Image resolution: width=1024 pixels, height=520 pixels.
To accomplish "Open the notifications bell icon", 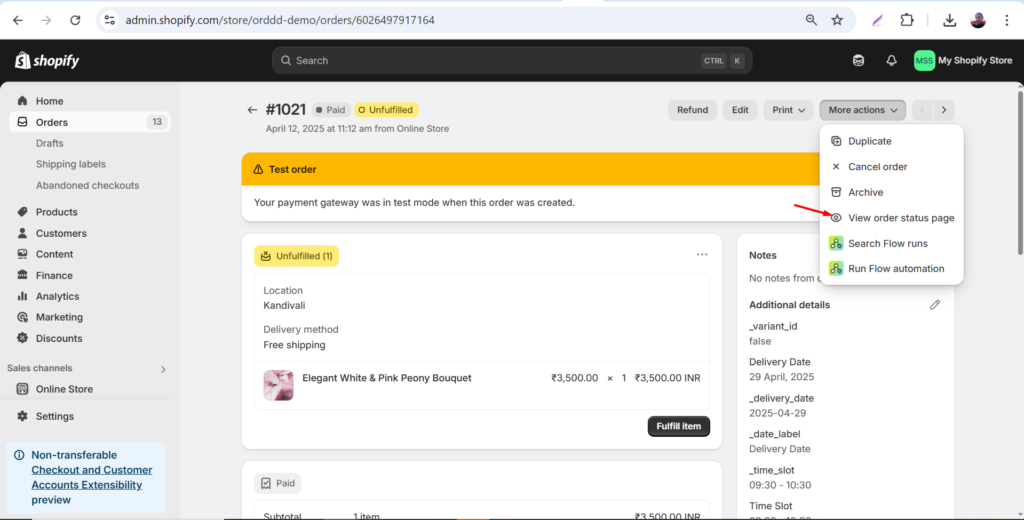I will tap(891, 61).
